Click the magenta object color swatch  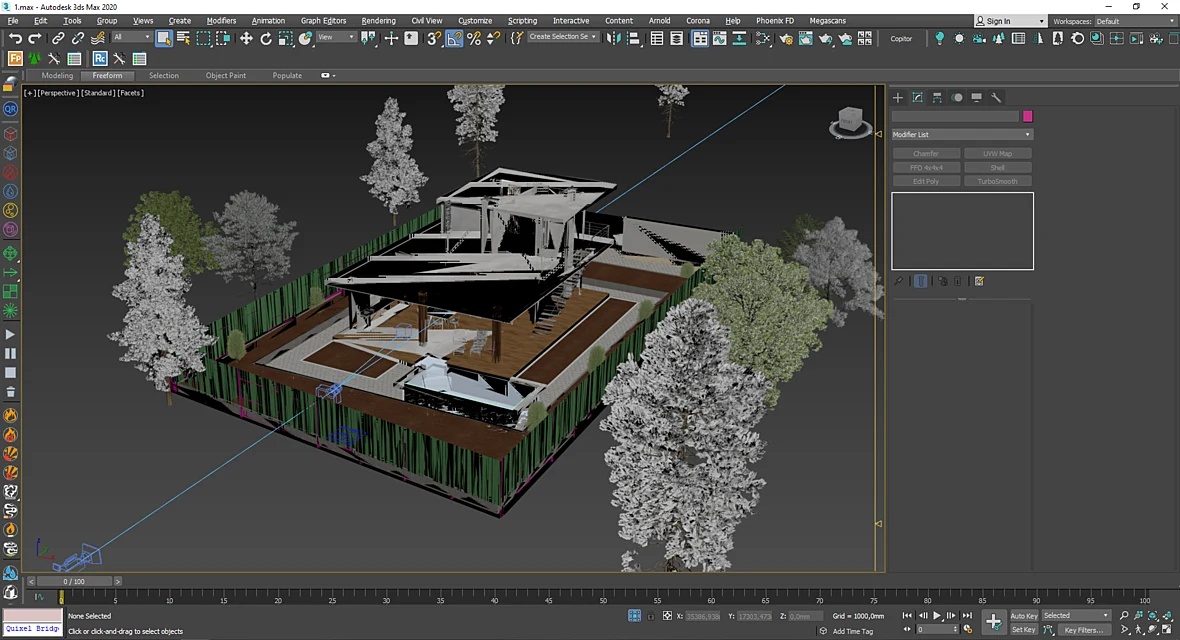(1027, 116)
